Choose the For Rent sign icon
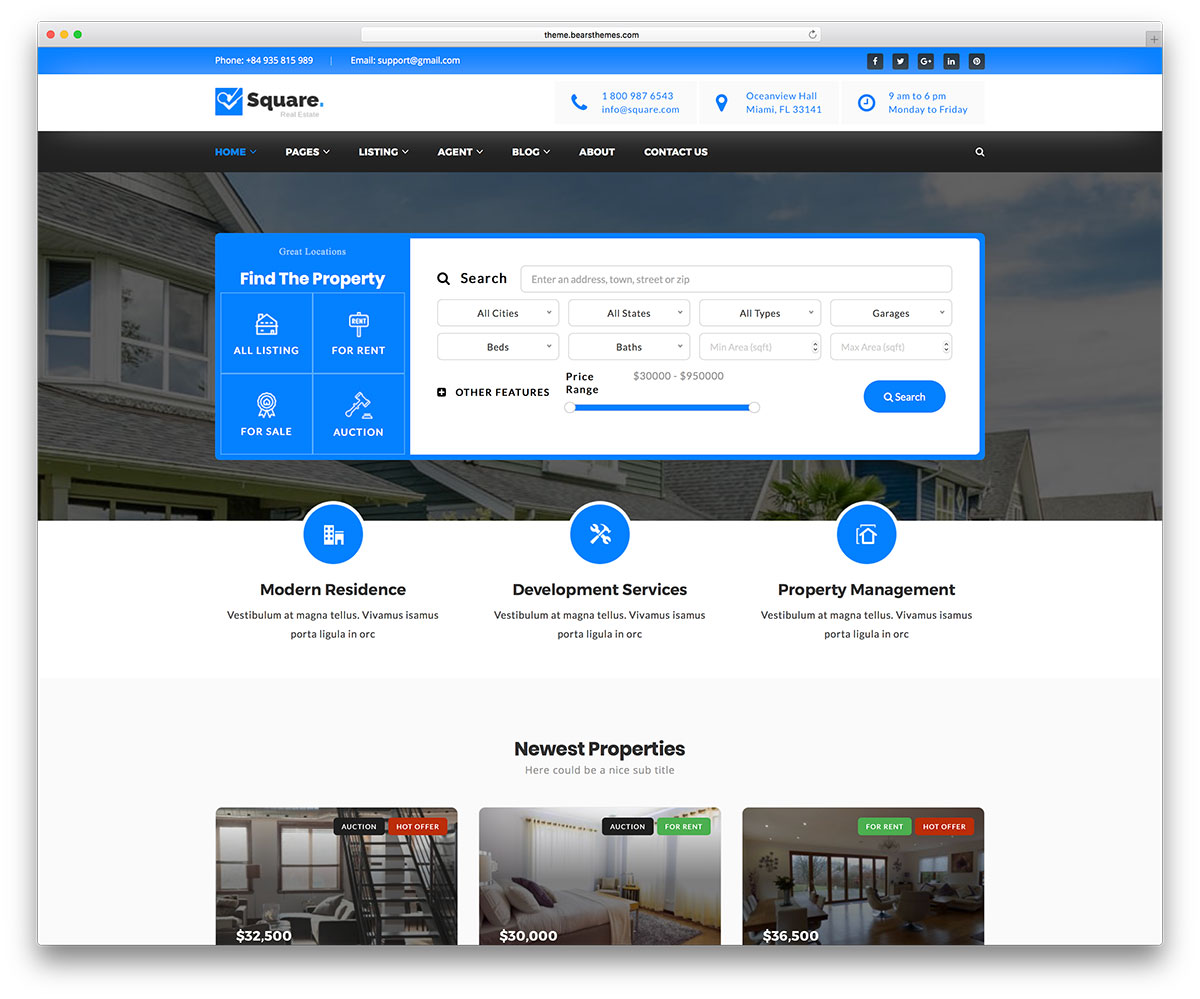 point(358,324)
